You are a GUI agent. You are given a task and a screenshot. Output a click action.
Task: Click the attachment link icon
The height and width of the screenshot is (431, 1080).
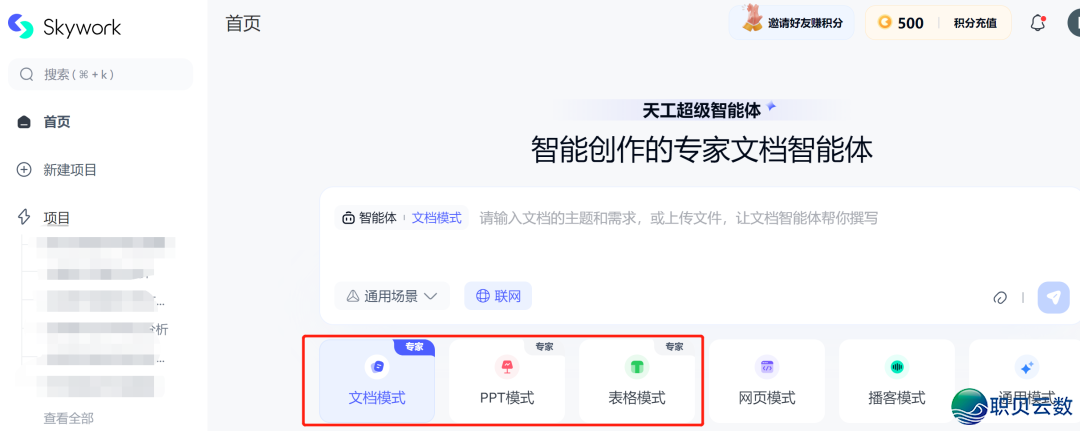1000,297
